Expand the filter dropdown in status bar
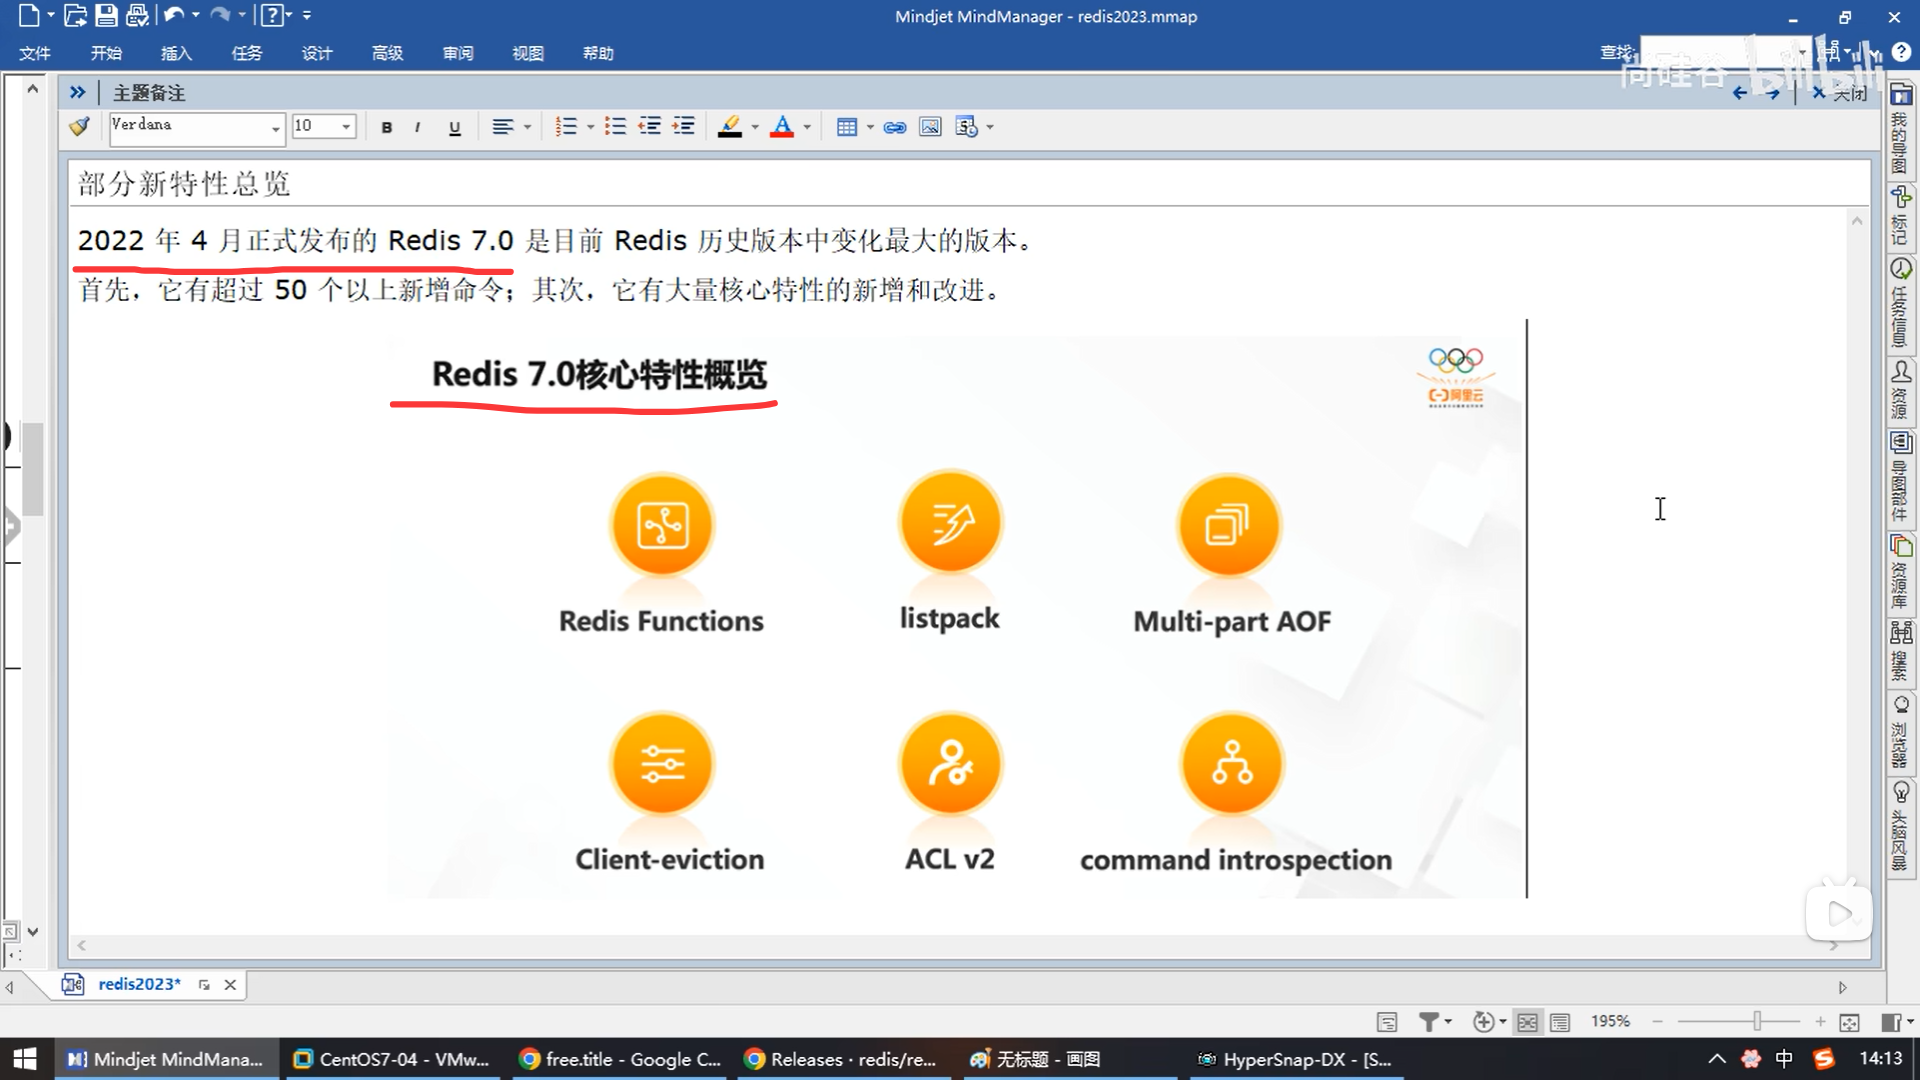The height and width of the screenshot is (1080, 1920). (1448, 1022)
